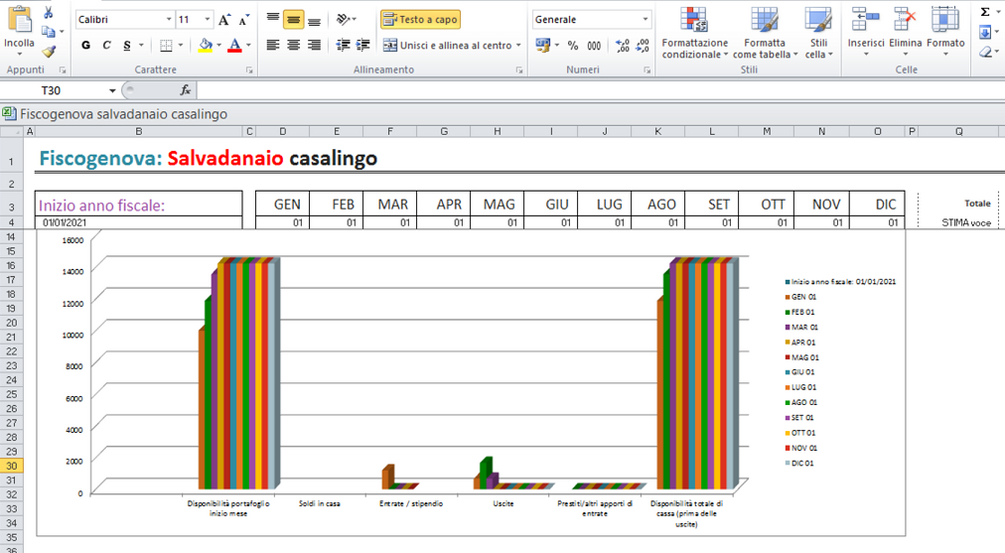Select the Format Painter brush icon
The image size is (1005, 553).
[x=49, y=51]
